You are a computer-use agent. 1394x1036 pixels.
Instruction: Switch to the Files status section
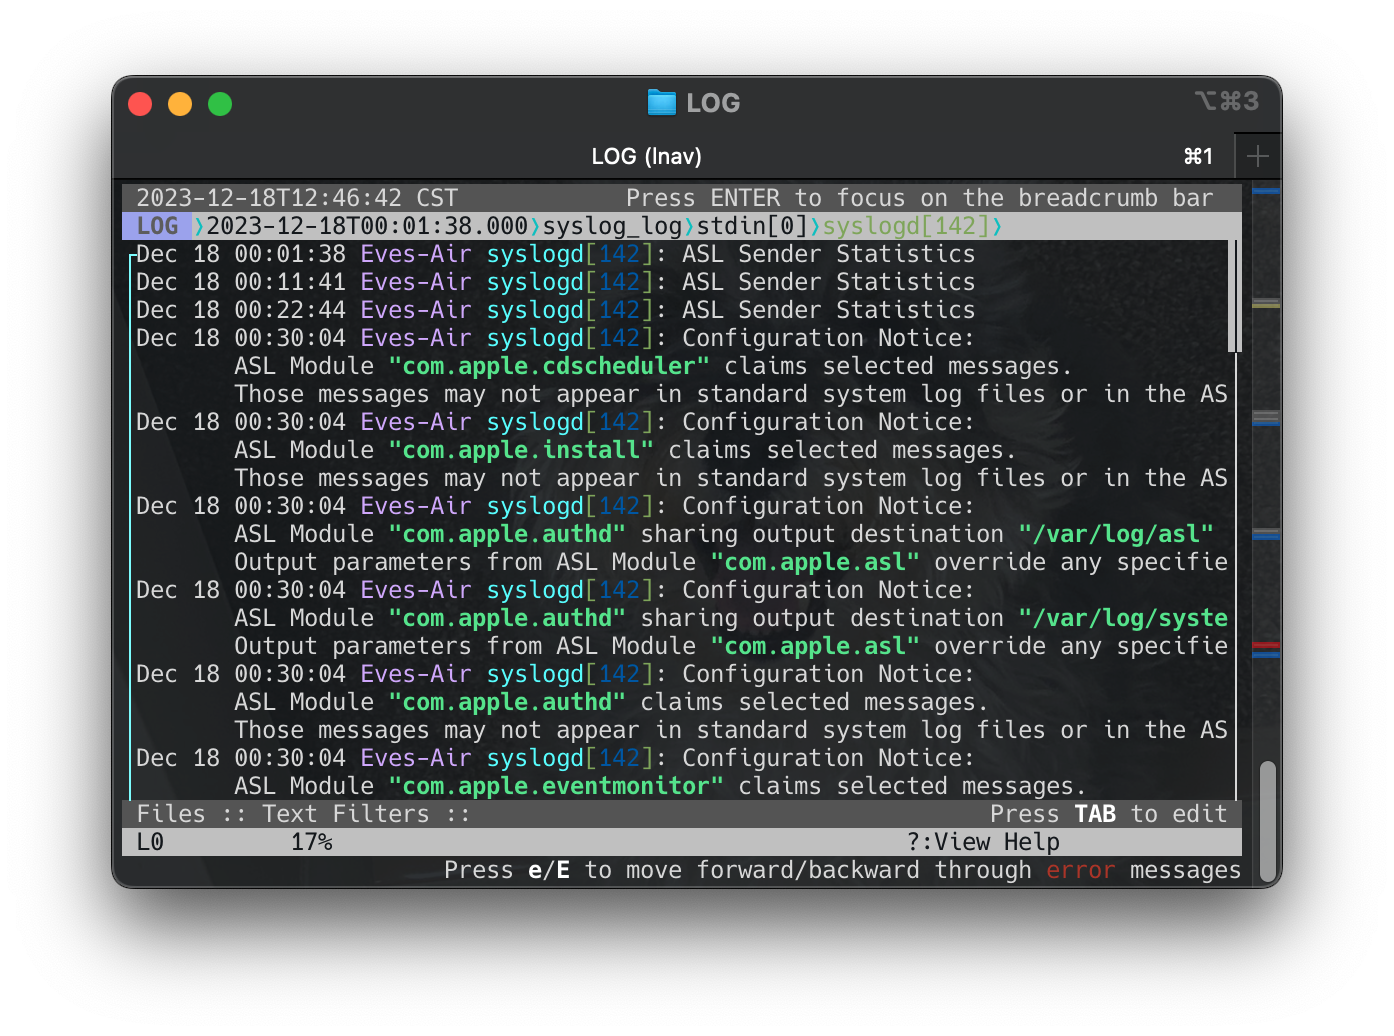click(x=171, y=813)
